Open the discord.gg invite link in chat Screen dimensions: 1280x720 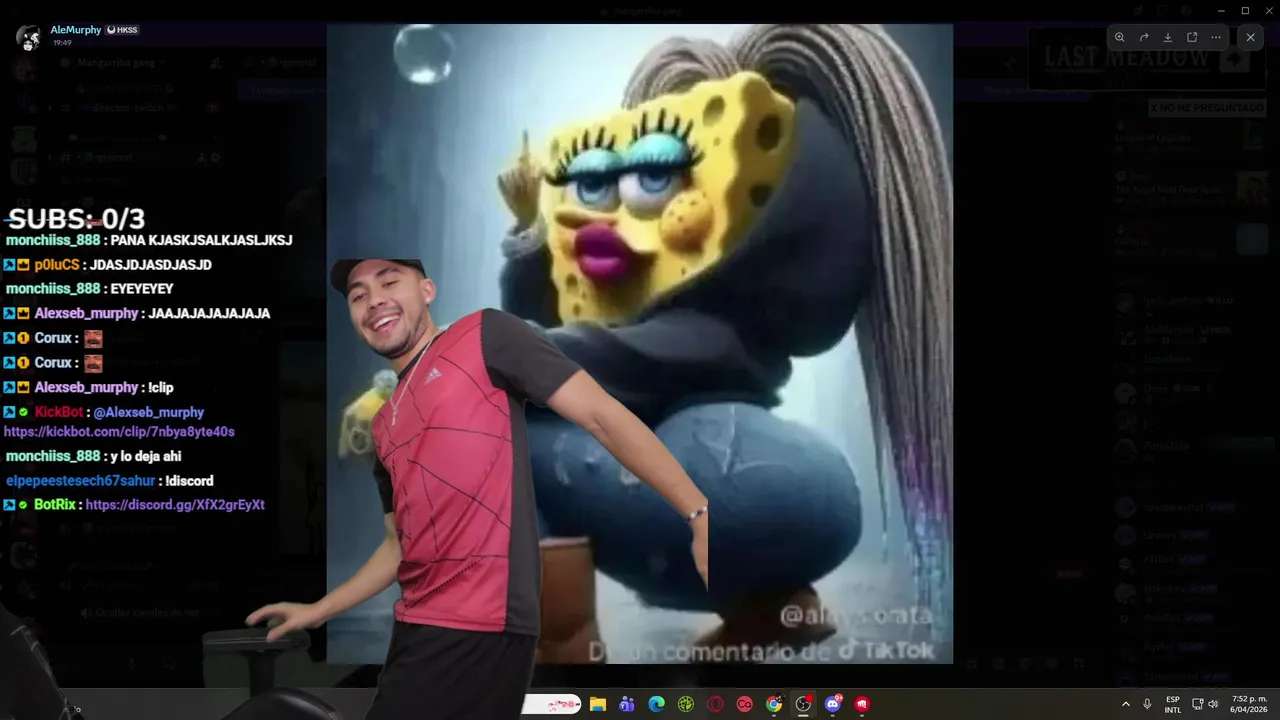(x=175, y=505)
